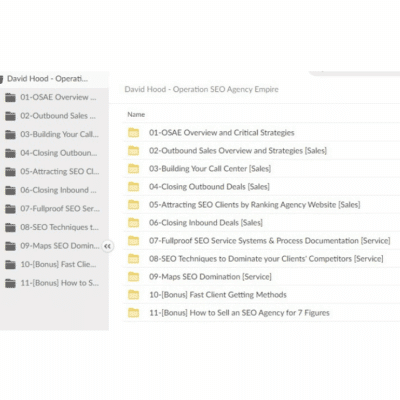Click yellow folder icon for 08-SEO Techniques to Dominate
This screenshot has width=400, height=400.
(133, 259)
